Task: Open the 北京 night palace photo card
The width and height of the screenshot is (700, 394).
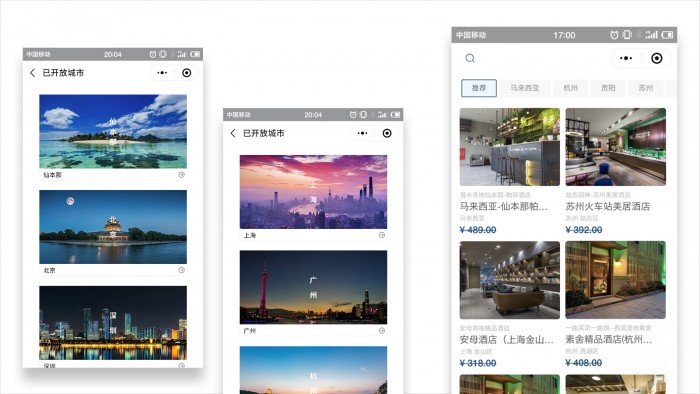Action: (x=113, y=227)
